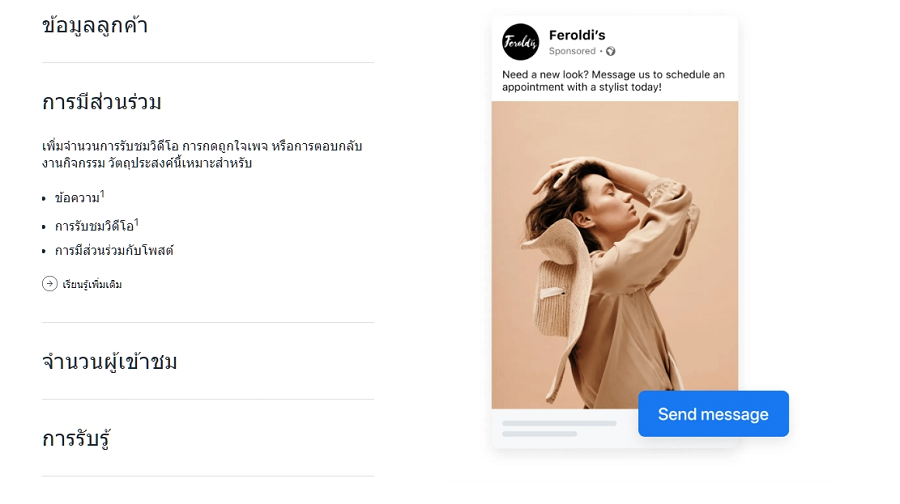Click footnote 1 next to ข้อความ
Image resolution: width=900 pixels, height=504 pixels.
[103, 194]
